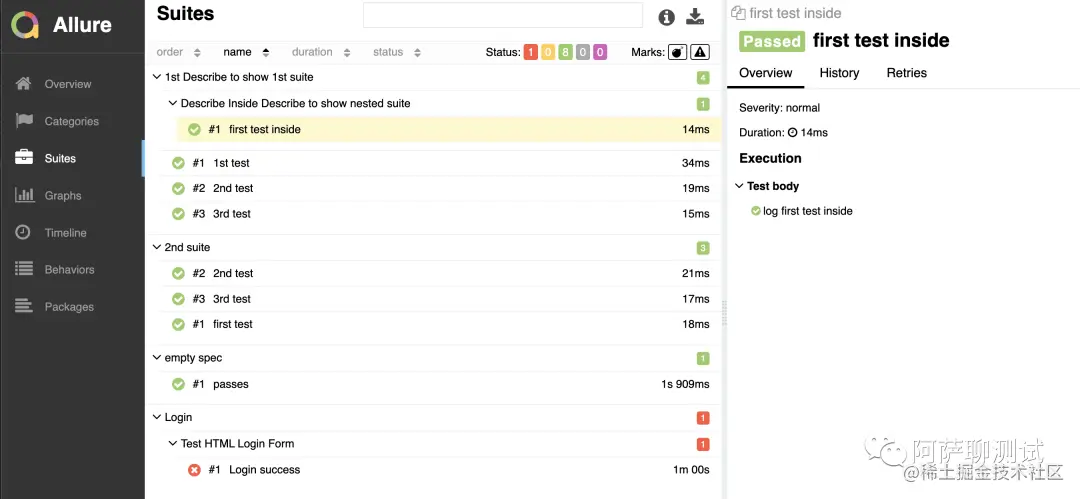The height and width of the screenshot is (499, 1080).
Task: Click the Packages lines icon
Action: pyautogui.click(x=24, y=306)
